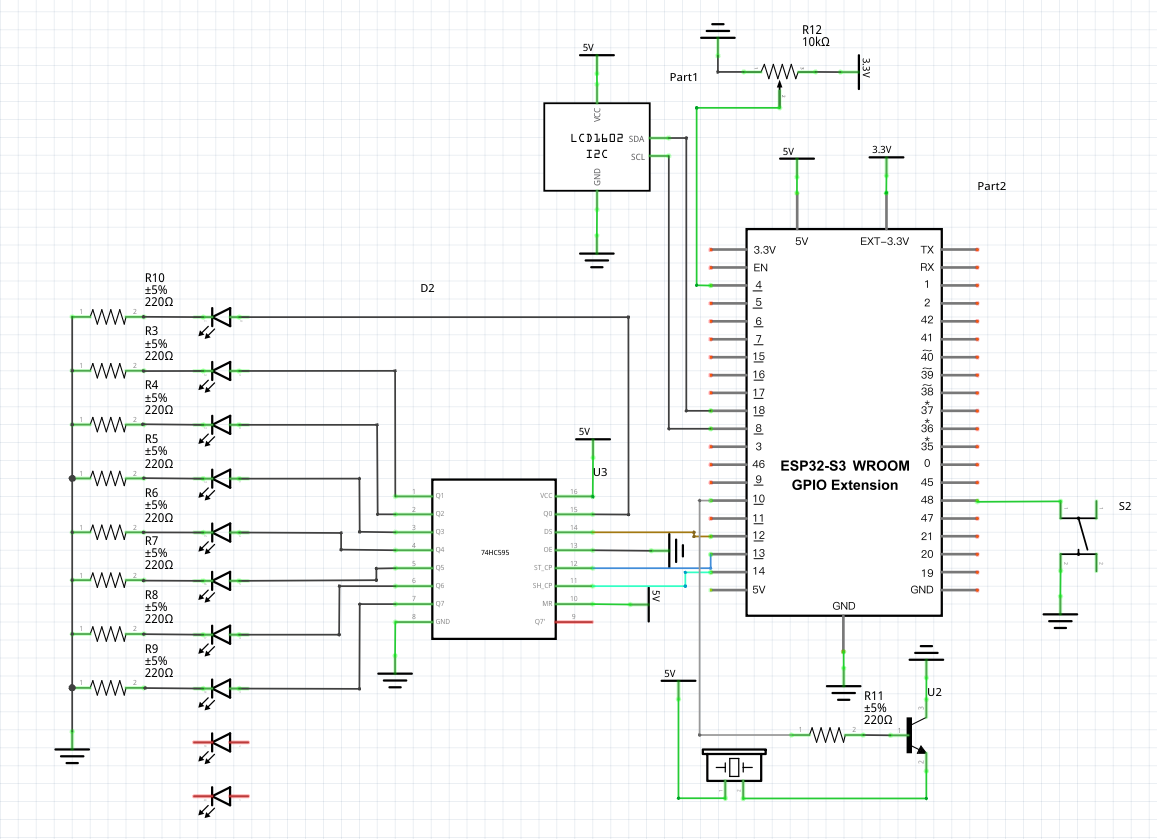Click the 5V symbol above U3 VCC

click(x=593, y=435)
